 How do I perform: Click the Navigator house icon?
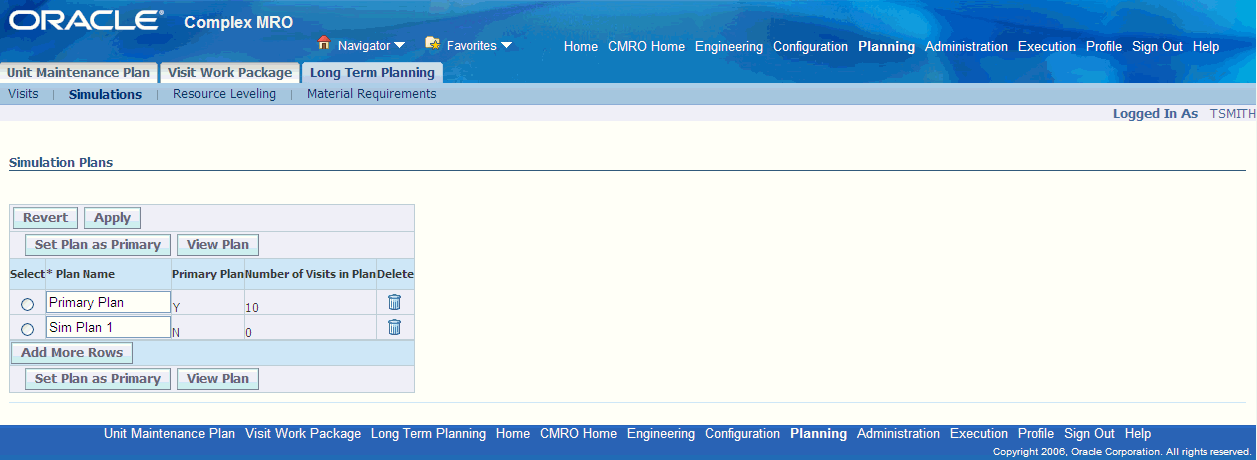[x=323, y=44]
